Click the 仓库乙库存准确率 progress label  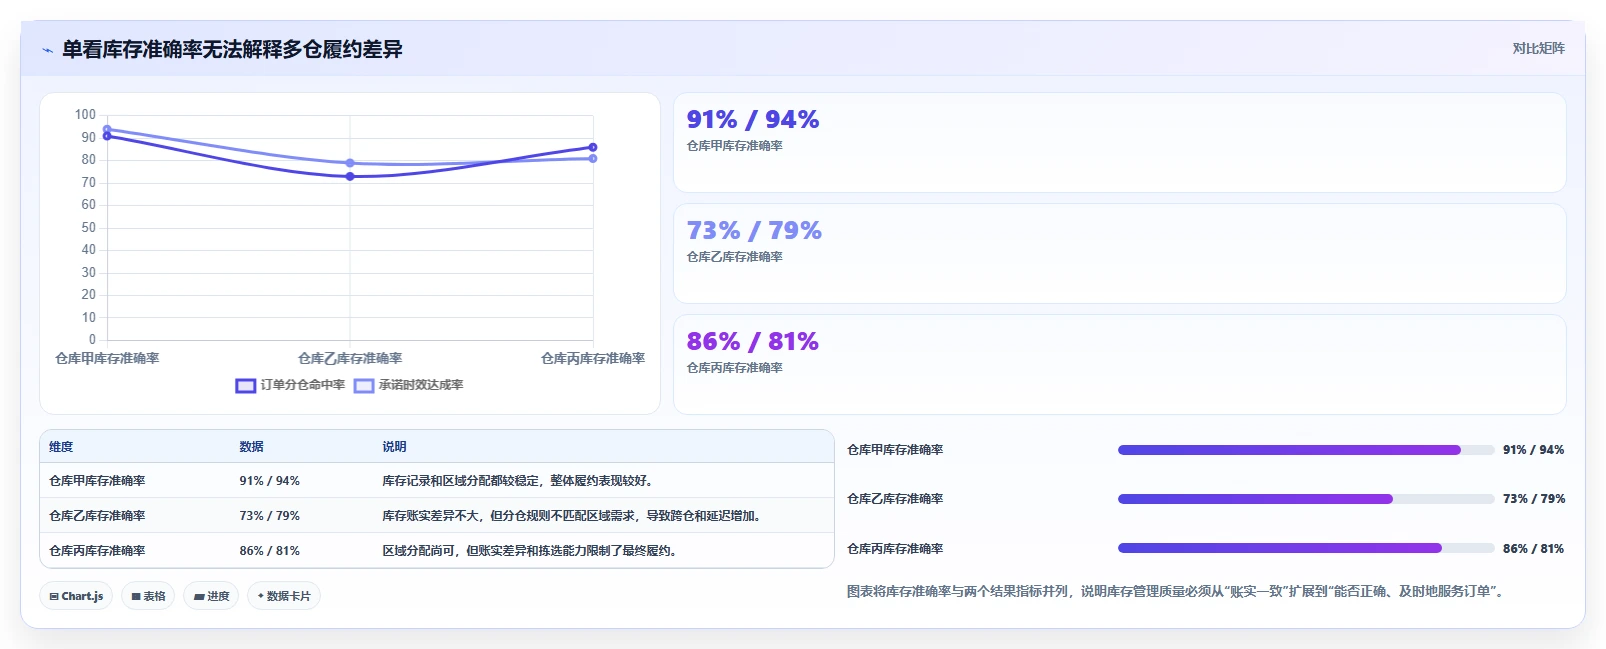coord(895,499)
